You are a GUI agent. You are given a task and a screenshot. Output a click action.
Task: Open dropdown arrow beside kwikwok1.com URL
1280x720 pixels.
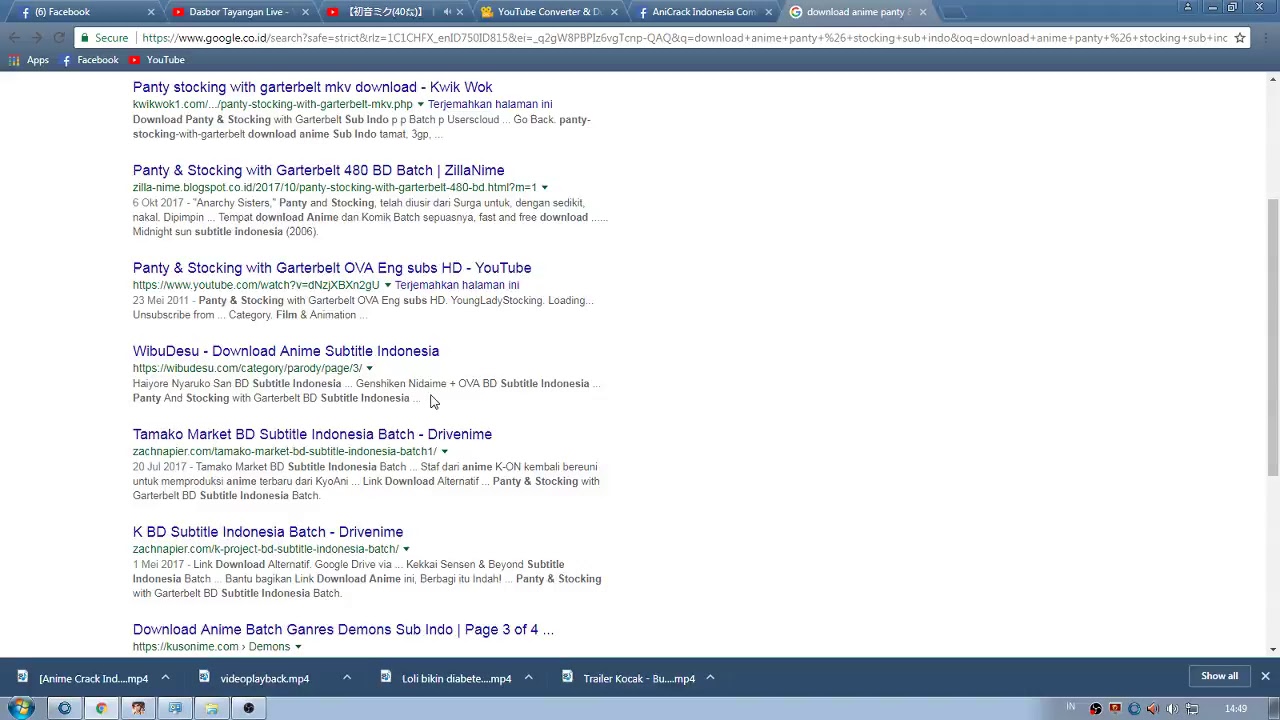(x=420, y=105)
